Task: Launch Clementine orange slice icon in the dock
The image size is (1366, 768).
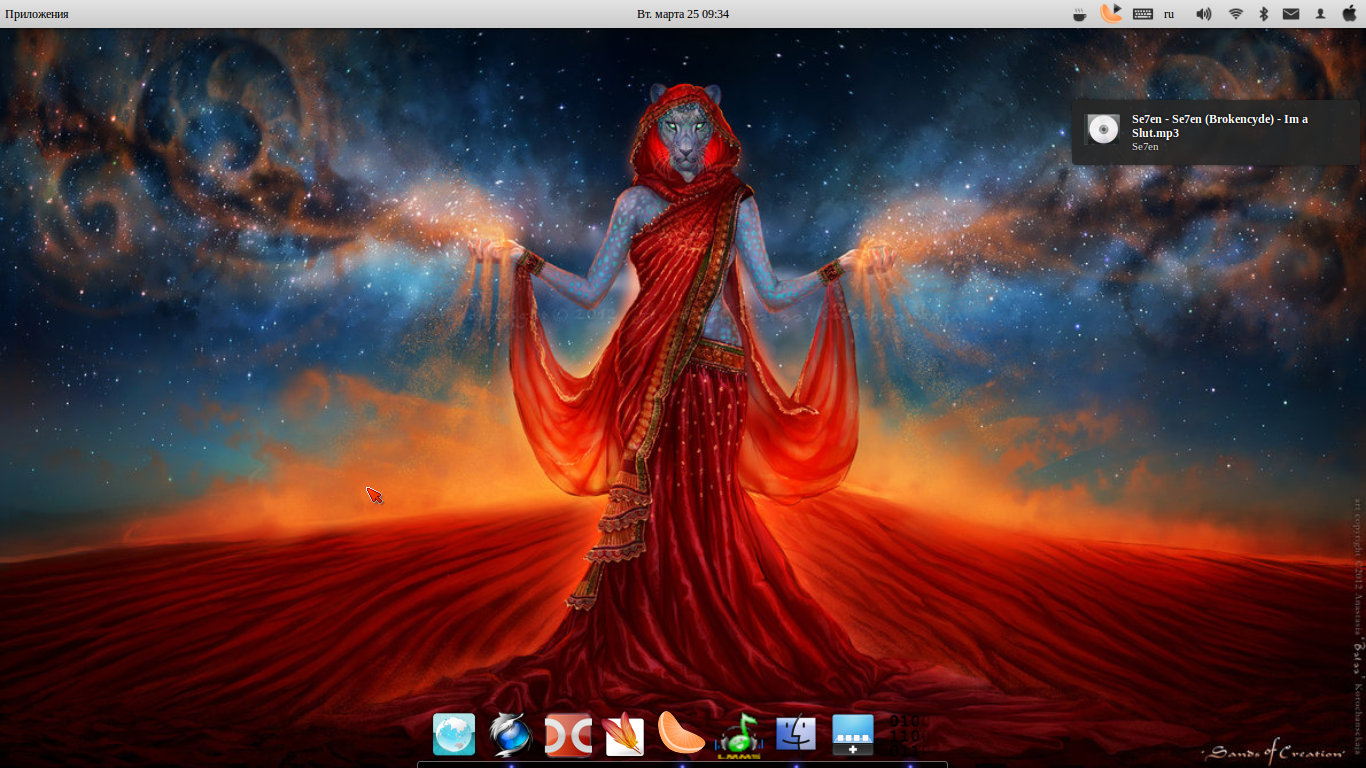Action: coord(682,733)
